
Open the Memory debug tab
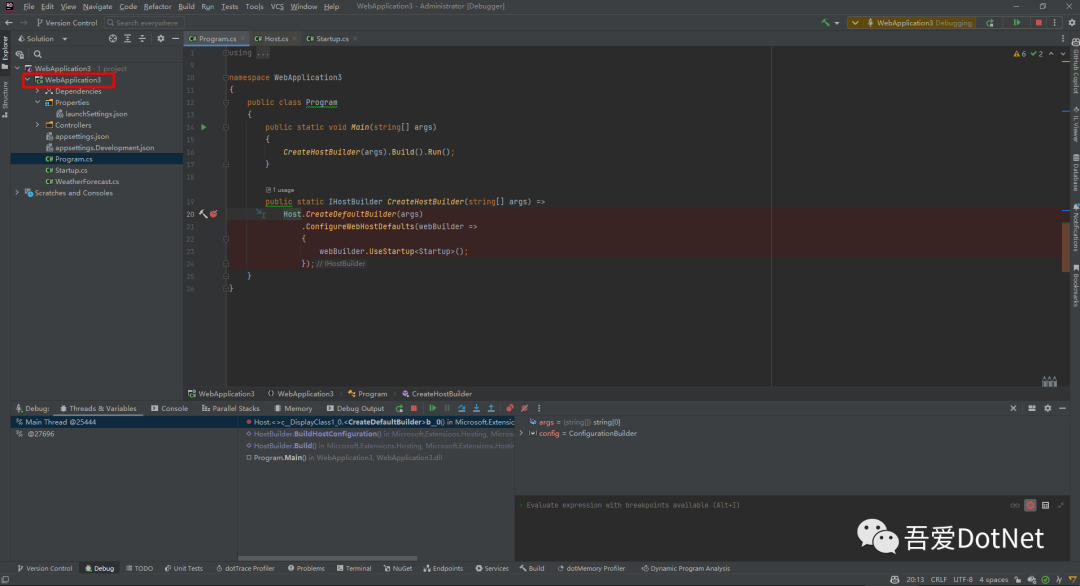coord(293,408)
